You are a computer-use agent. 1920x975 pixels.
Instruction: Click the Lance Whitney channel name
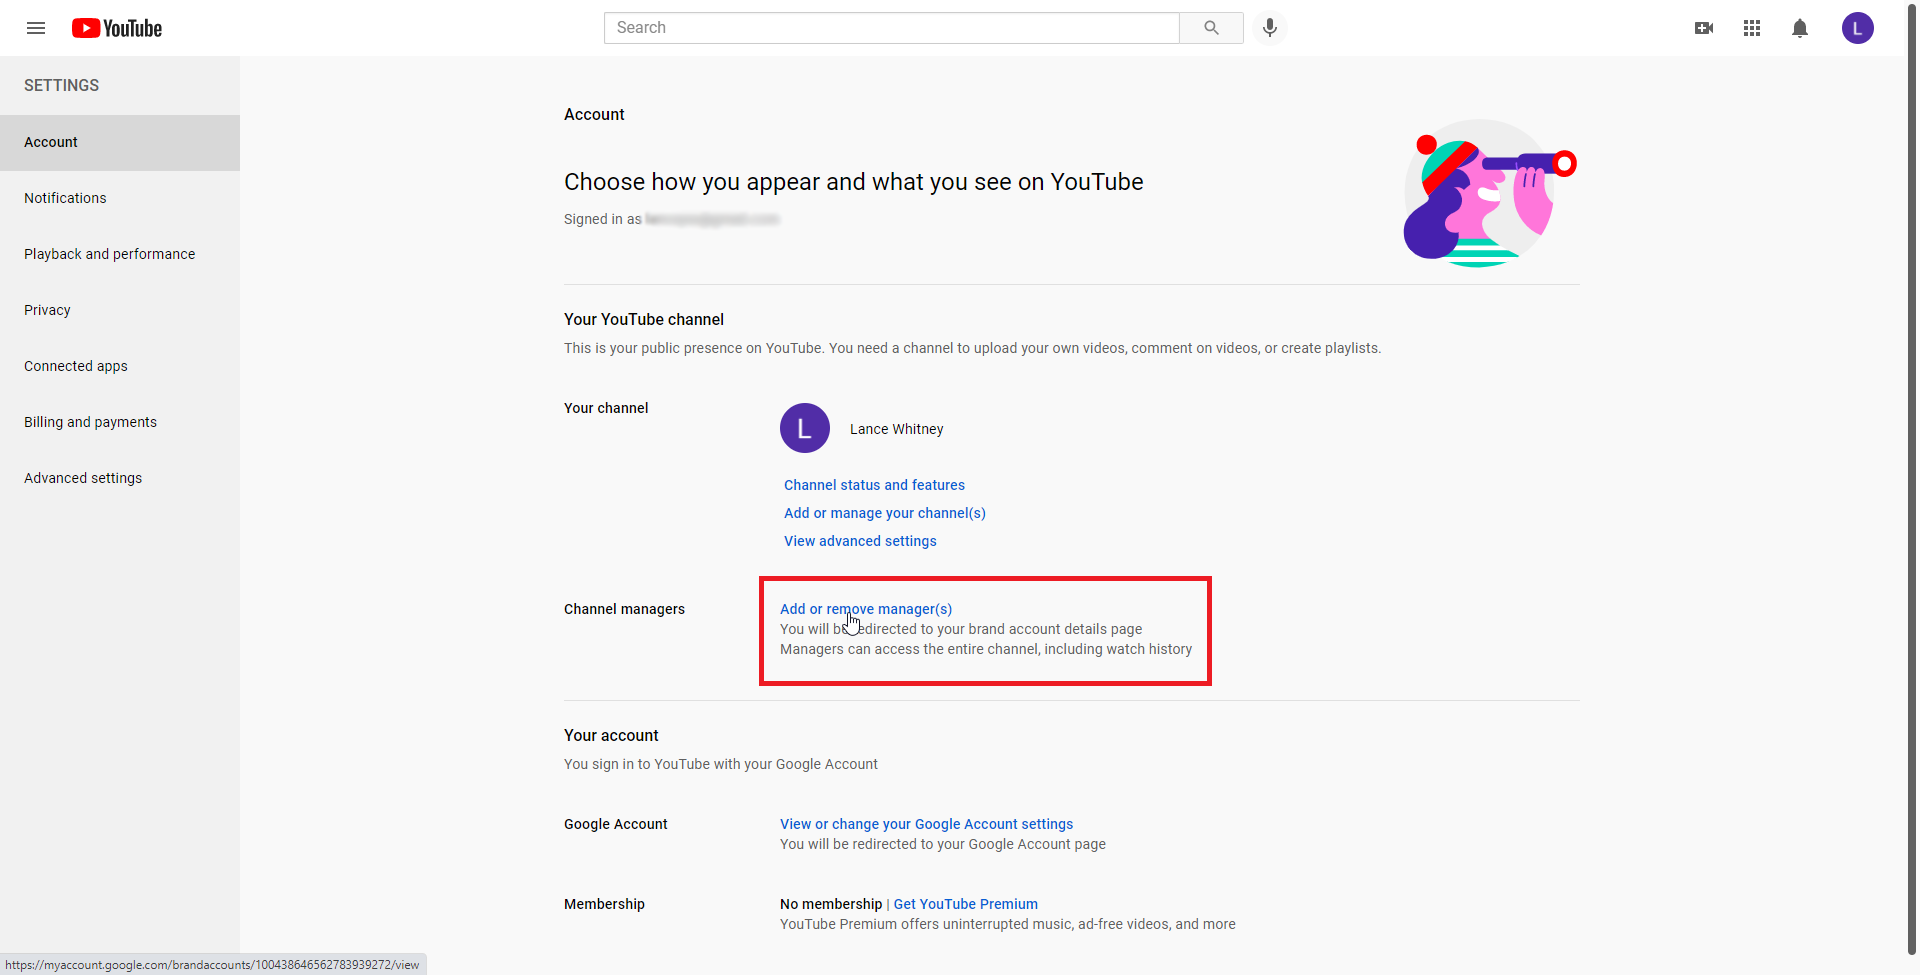(x=897, y=429)
